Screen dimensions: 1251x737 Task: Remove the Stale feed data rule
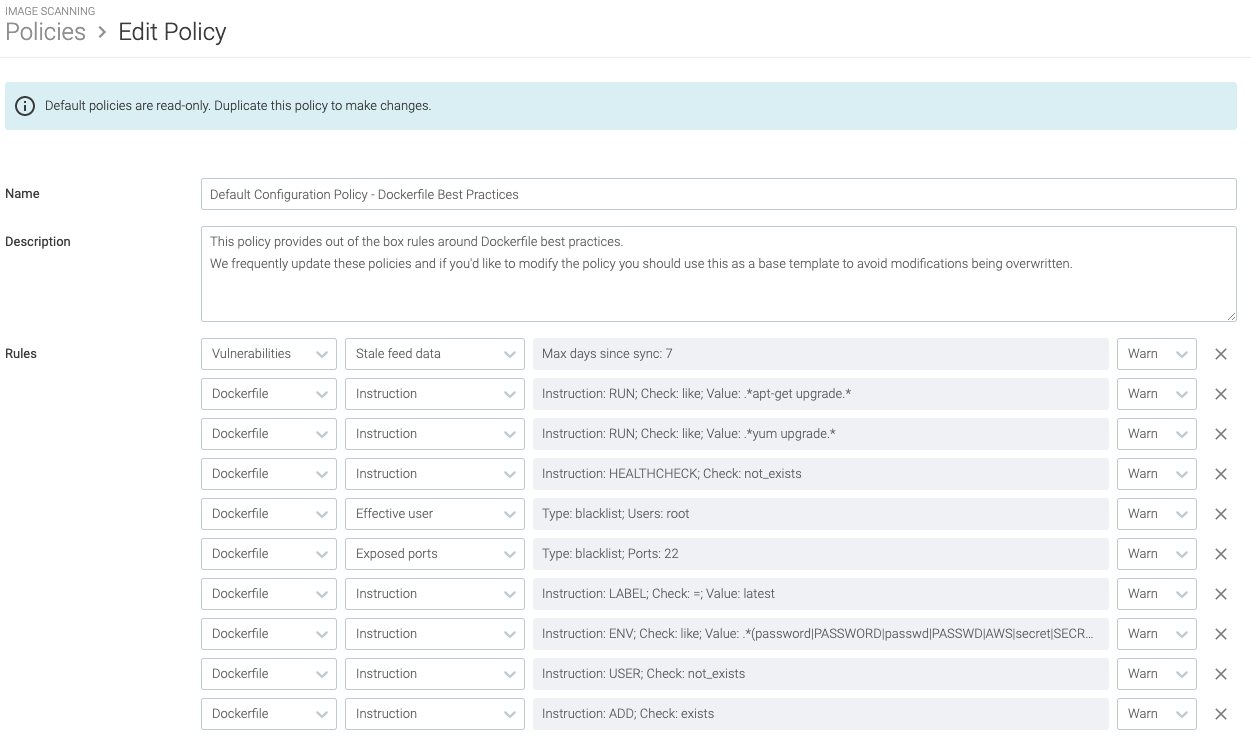point(1221,353)
